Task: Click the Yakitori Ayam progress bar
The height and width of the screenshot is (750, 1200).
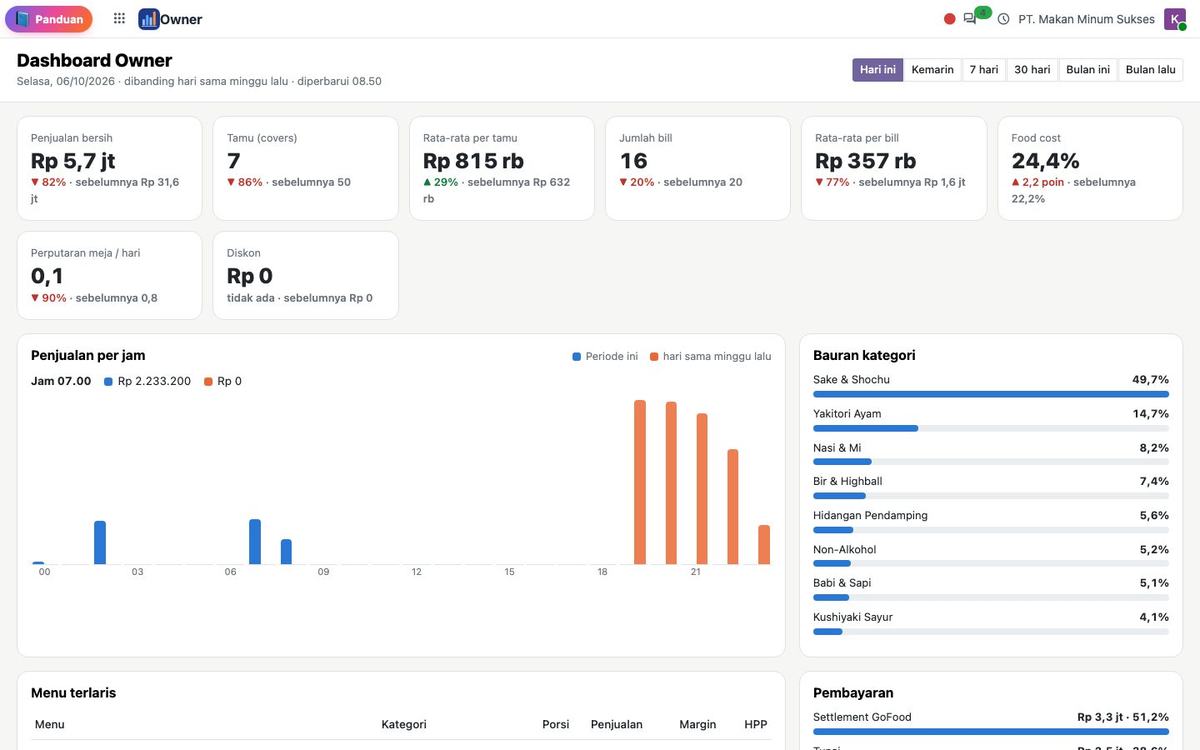Action: pyautogui.click(x=991, y=428)
